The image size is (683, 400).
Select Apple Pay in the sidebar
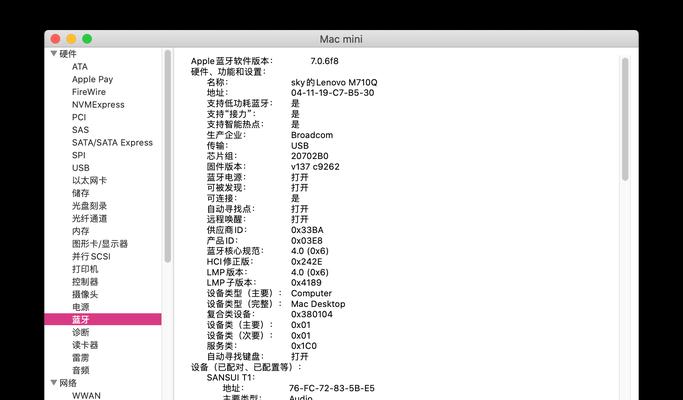(x=92, y=79)
